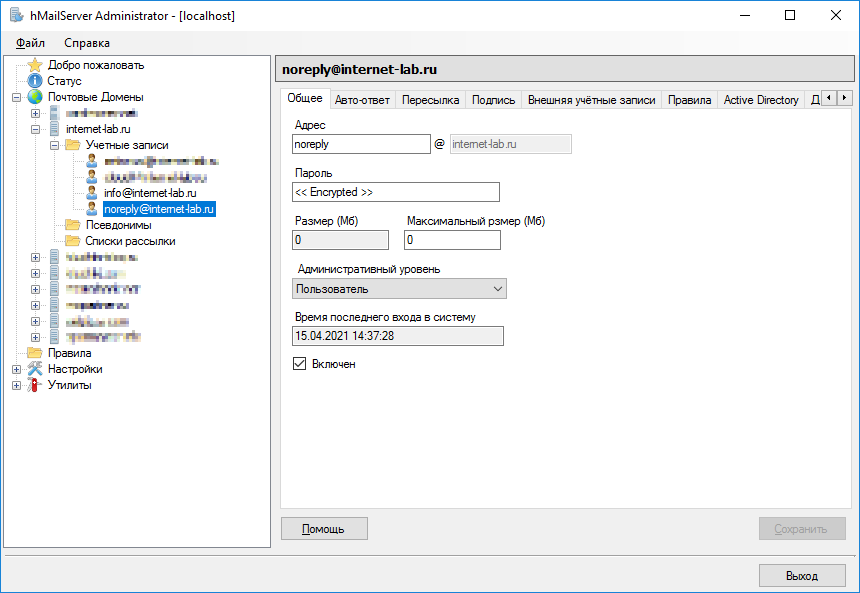Switch to the Авто-ответ tab
This screenshot has height=593, width=860.
[x=362, y=100]
